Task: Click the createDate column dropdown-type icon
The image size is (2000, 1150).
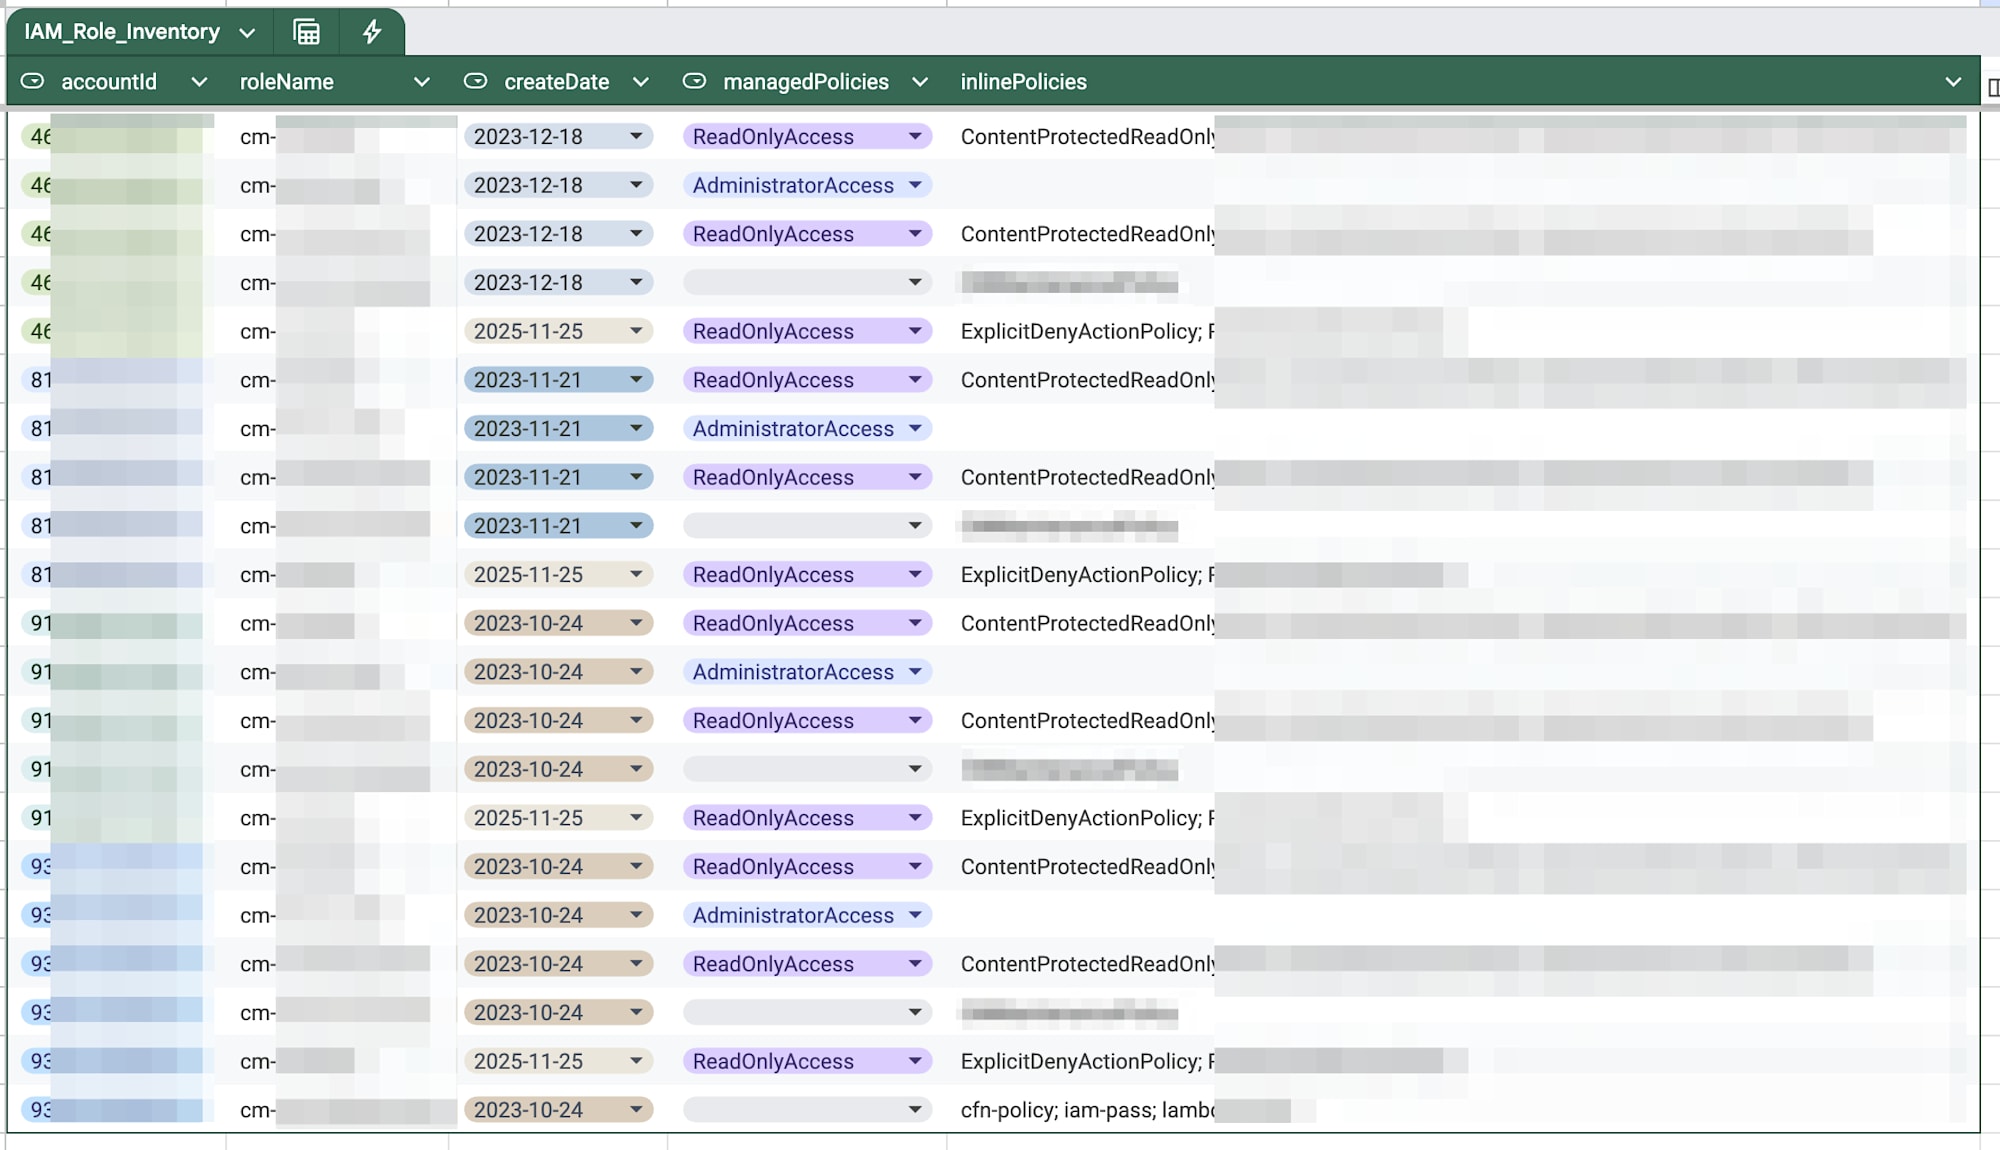Action: click(x=476, y=81)
